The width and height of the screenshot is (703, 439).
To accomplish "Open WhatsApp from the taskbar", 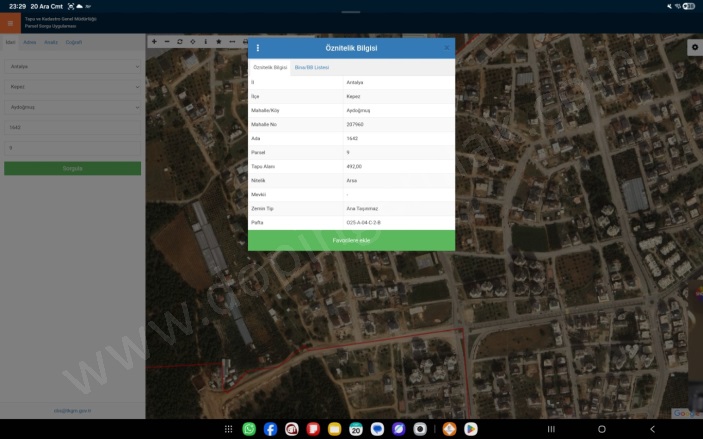I will click(249, 429).
